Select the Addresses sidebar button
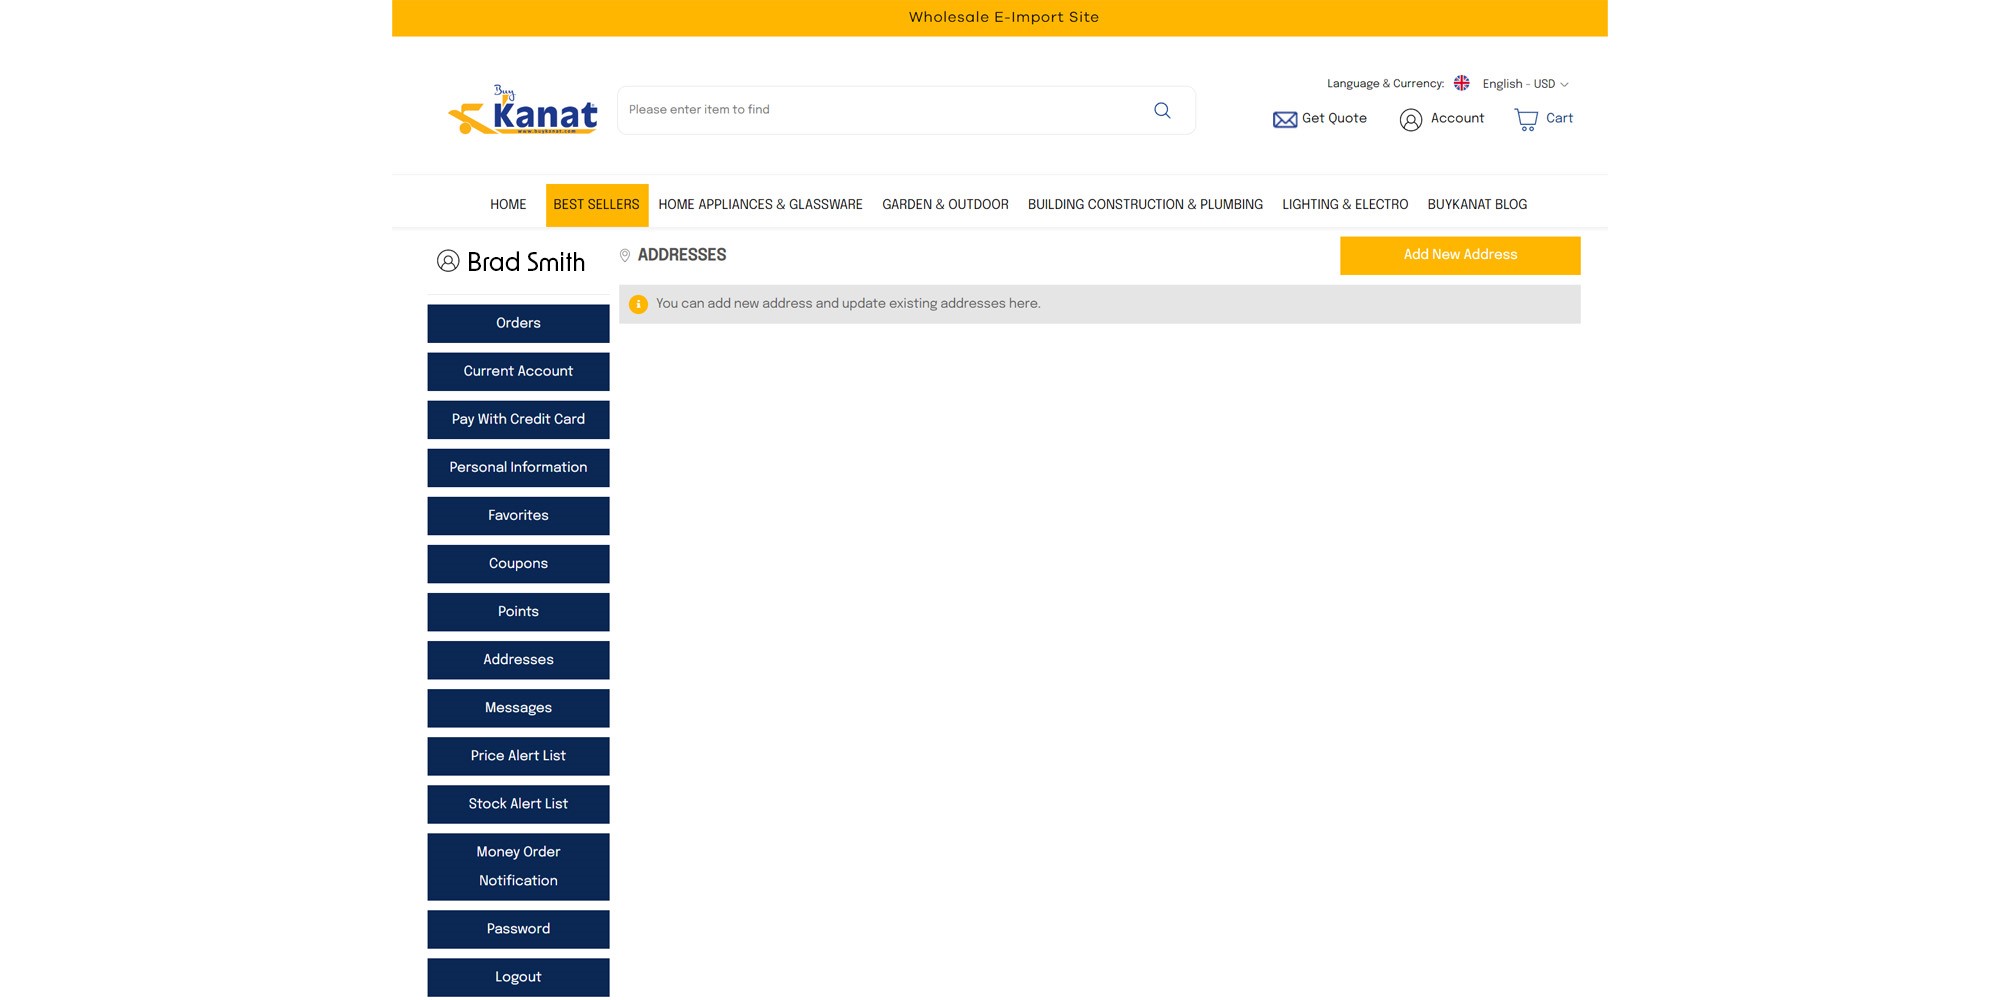The height and width of the screenshot is (1000, 2000). [518, 659]
